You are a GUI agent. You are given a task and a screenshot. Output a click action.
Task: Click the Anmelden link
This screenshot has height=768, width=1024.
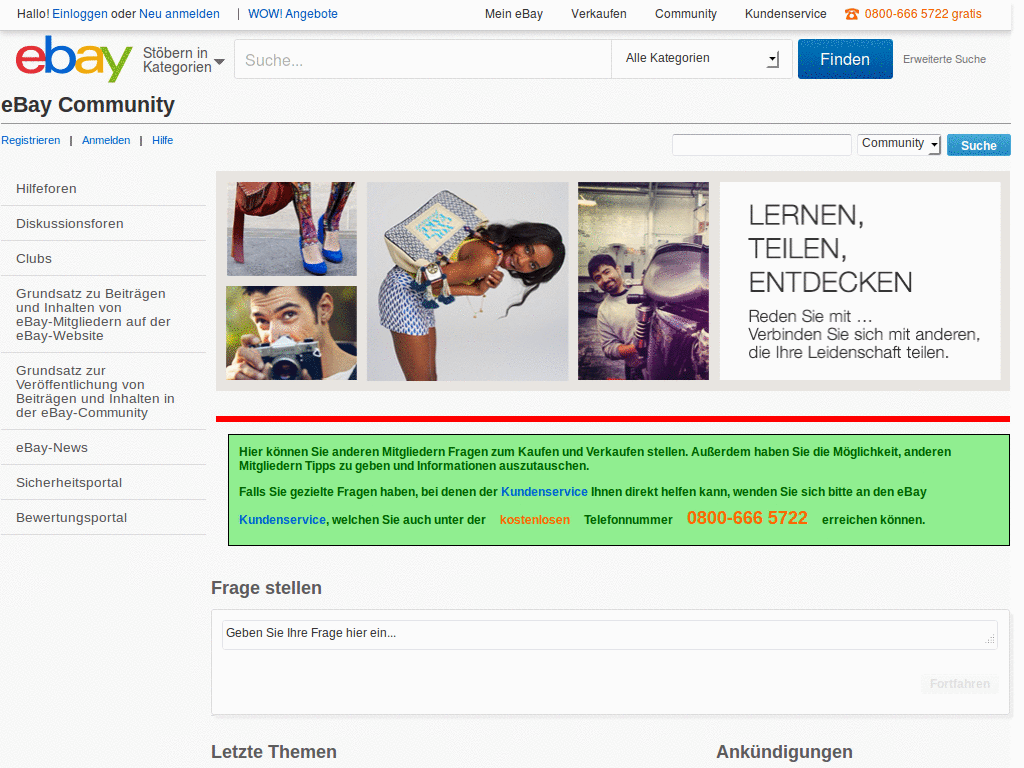pos(106,140)
